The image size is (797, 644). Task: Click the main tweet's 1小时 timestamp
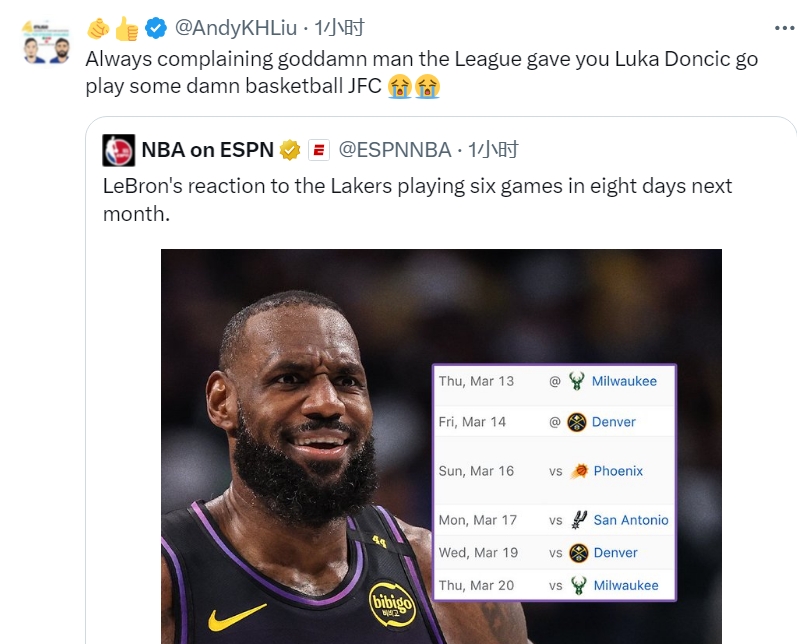tap(340, 27)
